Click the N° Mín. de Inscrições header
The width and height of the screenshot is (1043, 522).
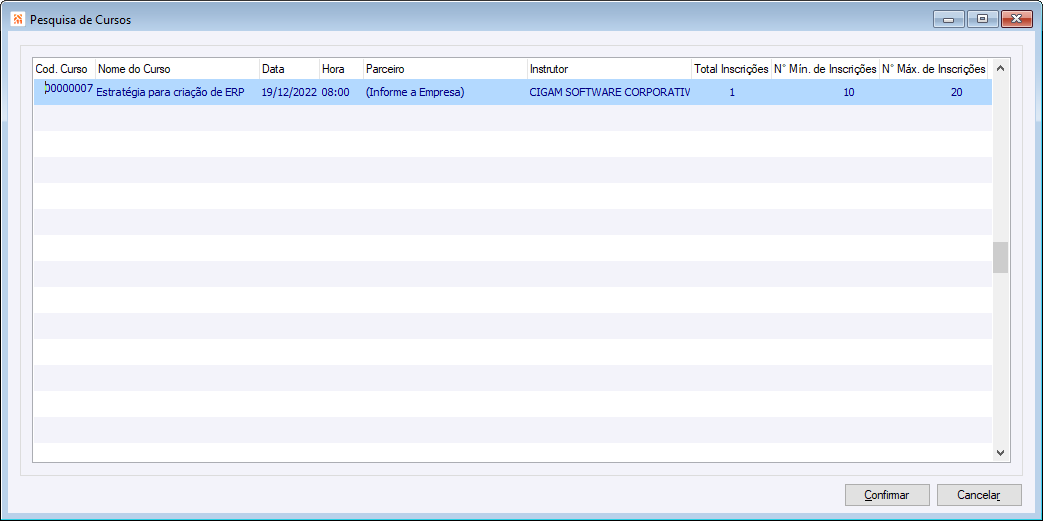coord(825,68)
